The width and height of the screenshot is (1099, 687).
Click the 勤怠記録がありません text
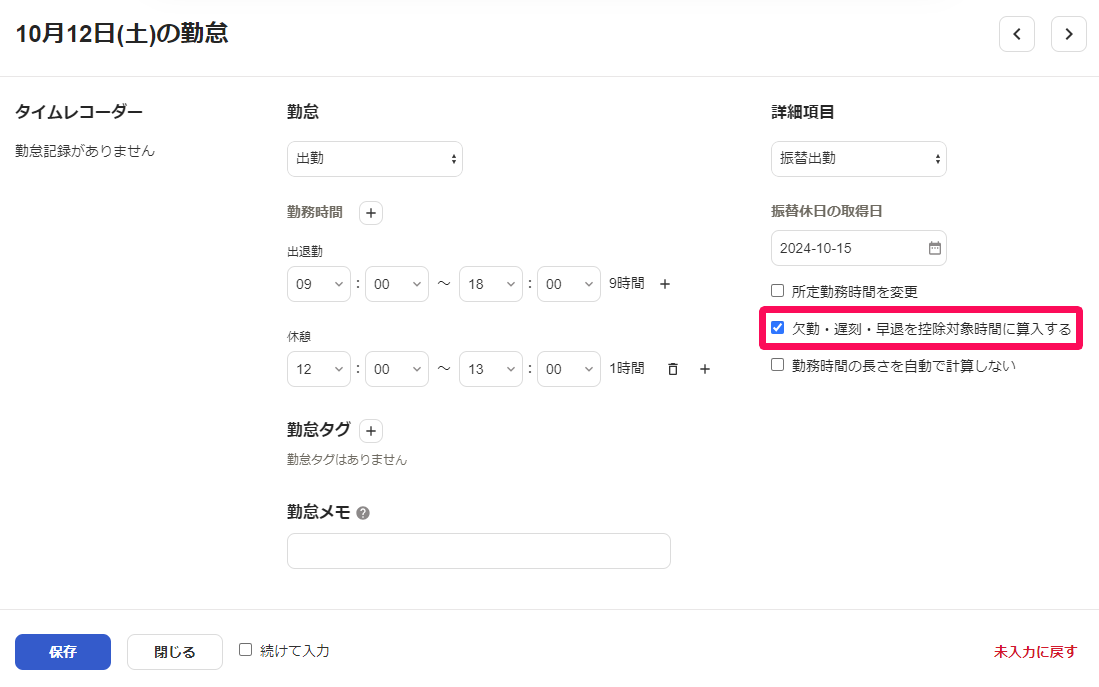pos(85,151)
